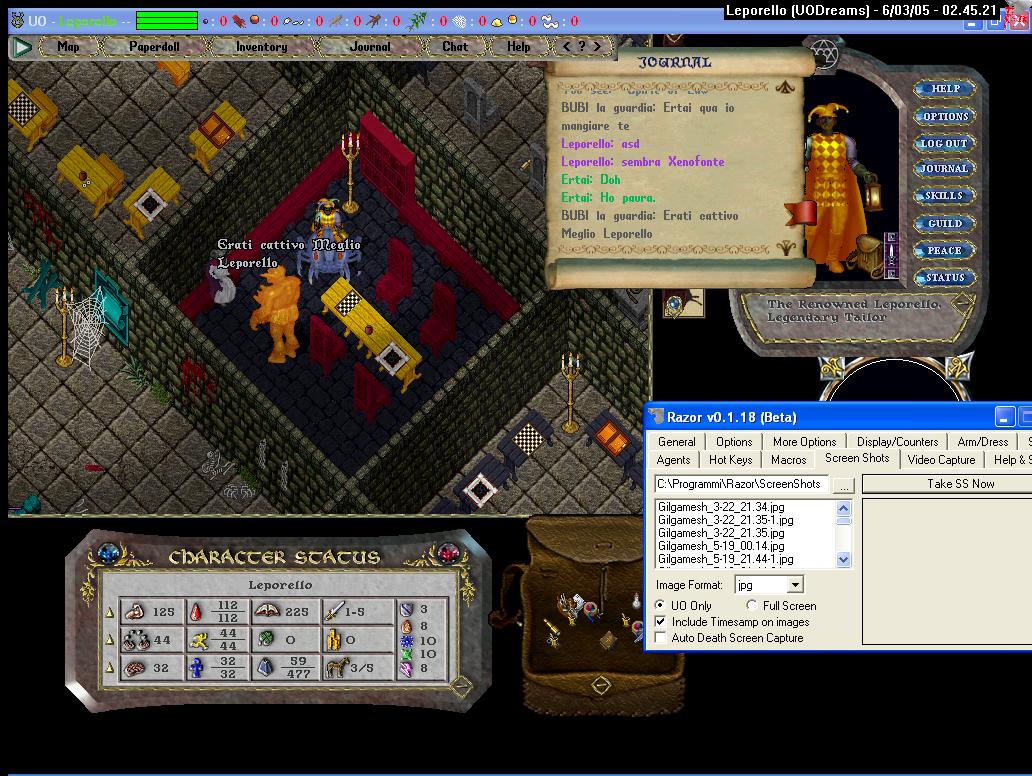
Task: Select the UO Only radio button
Action: [659, 605]
